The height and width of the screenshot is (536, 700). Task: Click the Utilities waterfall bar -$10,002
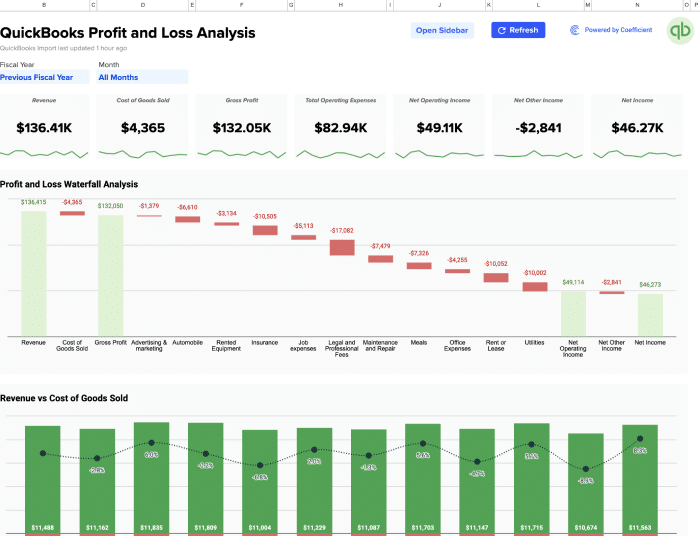535,287
